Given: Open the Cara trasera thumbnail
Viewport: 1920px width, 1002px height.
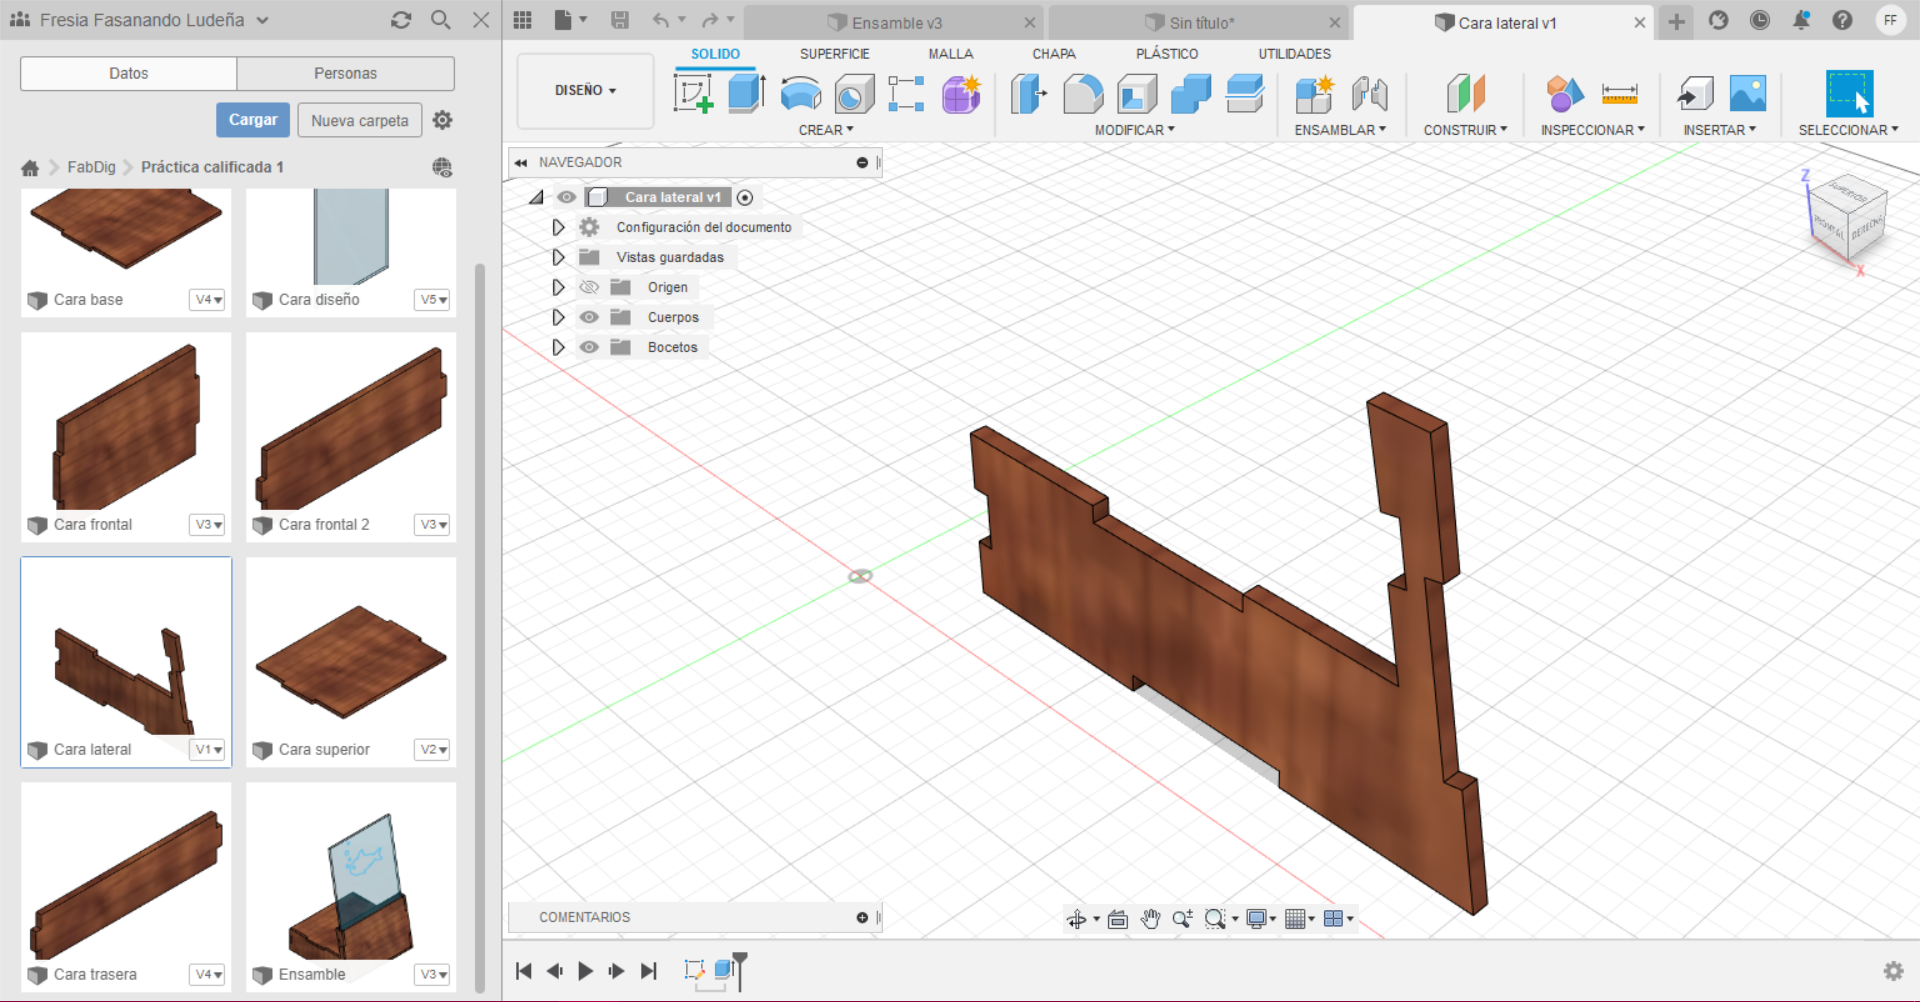Looking at the screenshot, I should (125, 880).
